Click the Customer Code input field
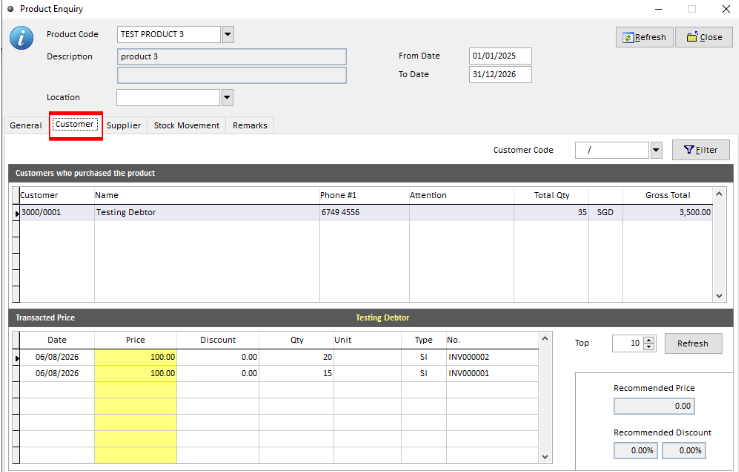The image size is (739, 472). (x=612, y=150)
